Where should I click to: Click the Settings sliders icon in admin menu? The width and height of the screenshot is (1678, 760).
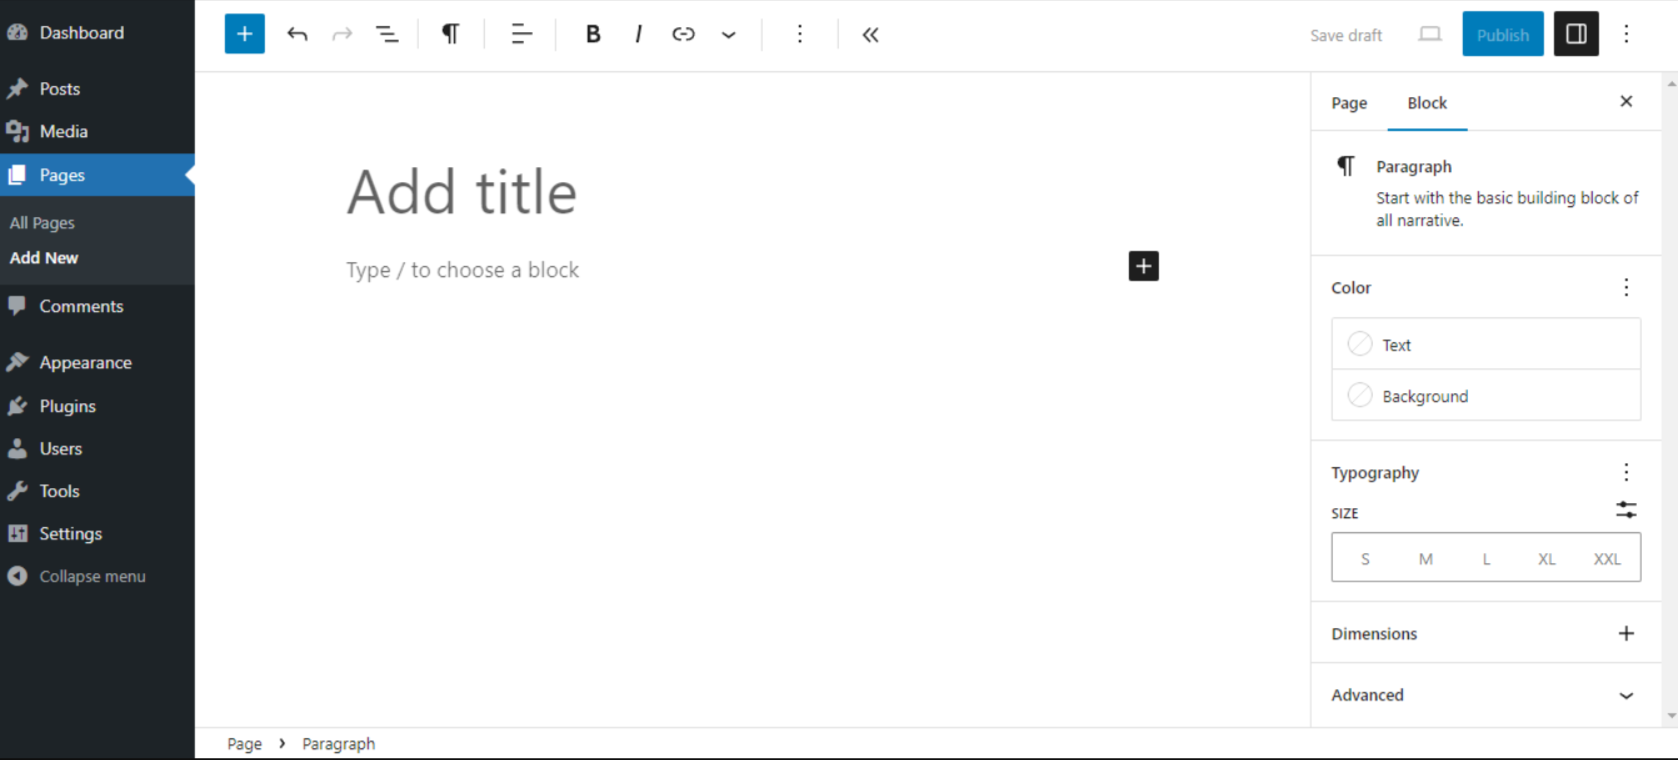pos(17,533)
